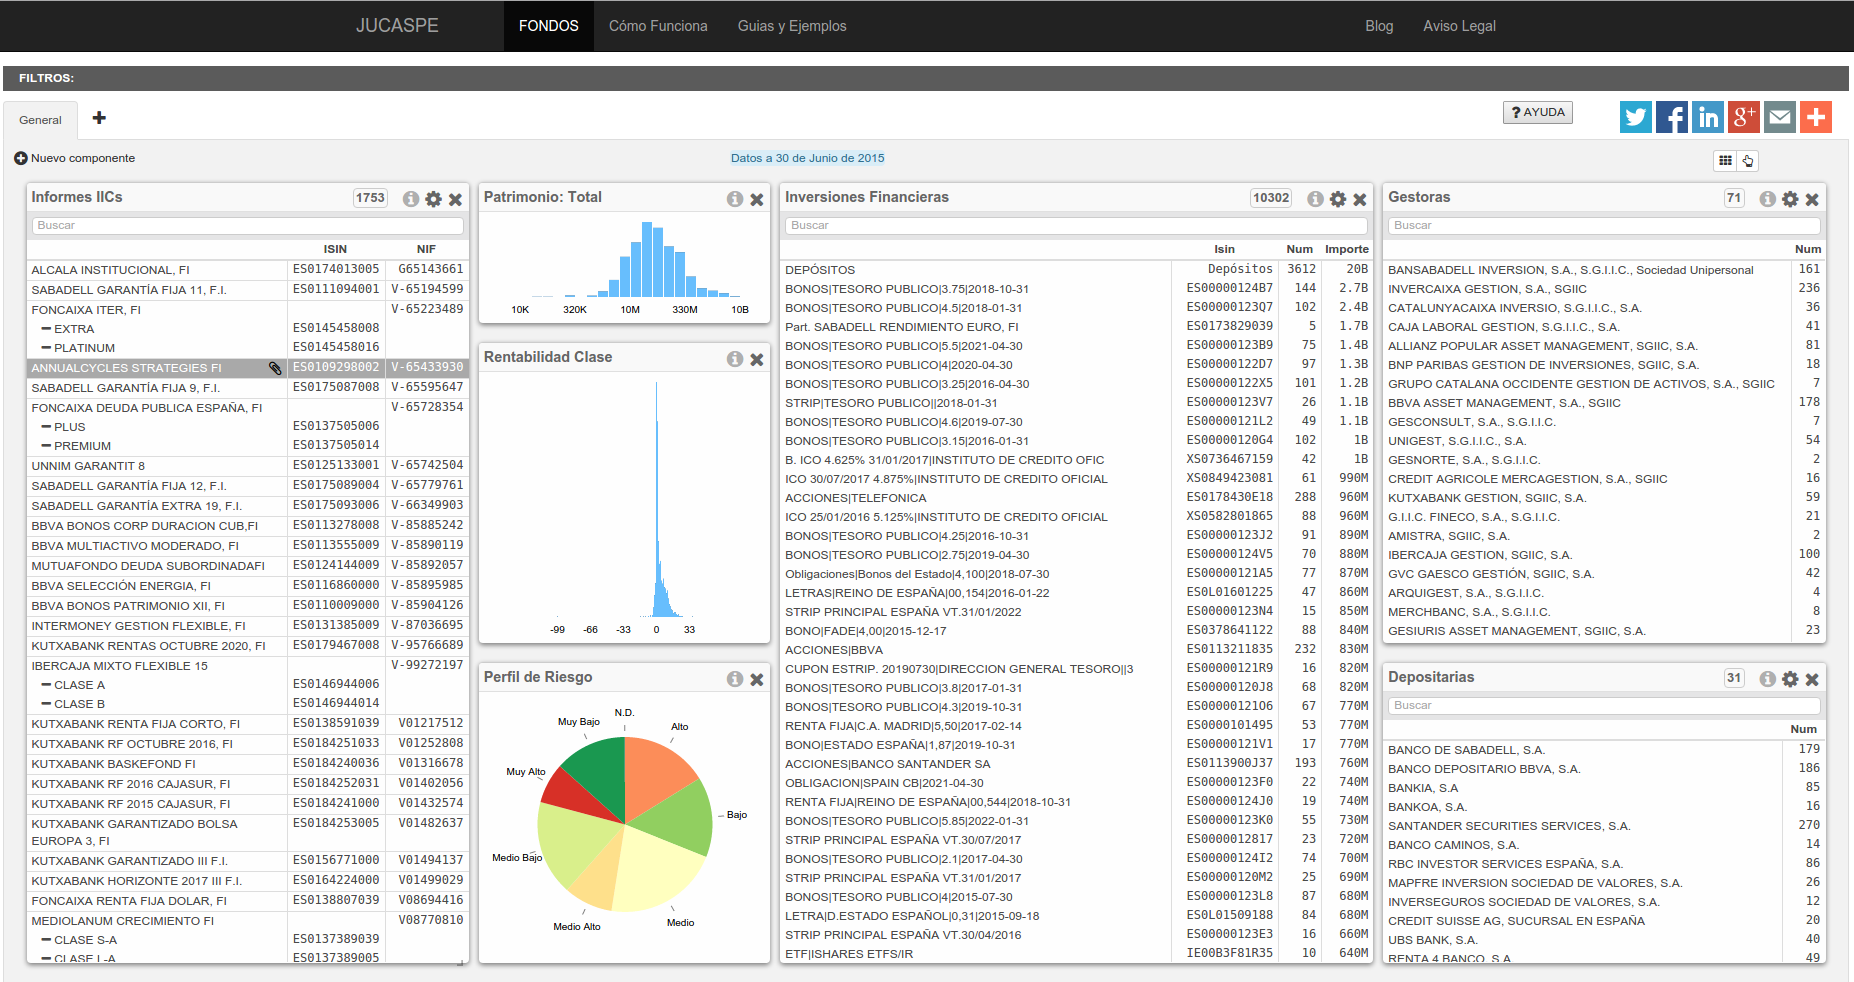The width and height of the screenshot is (1854, 982).
Task: Focus Buscar field in Gestoras
Action: (1604, 226)
